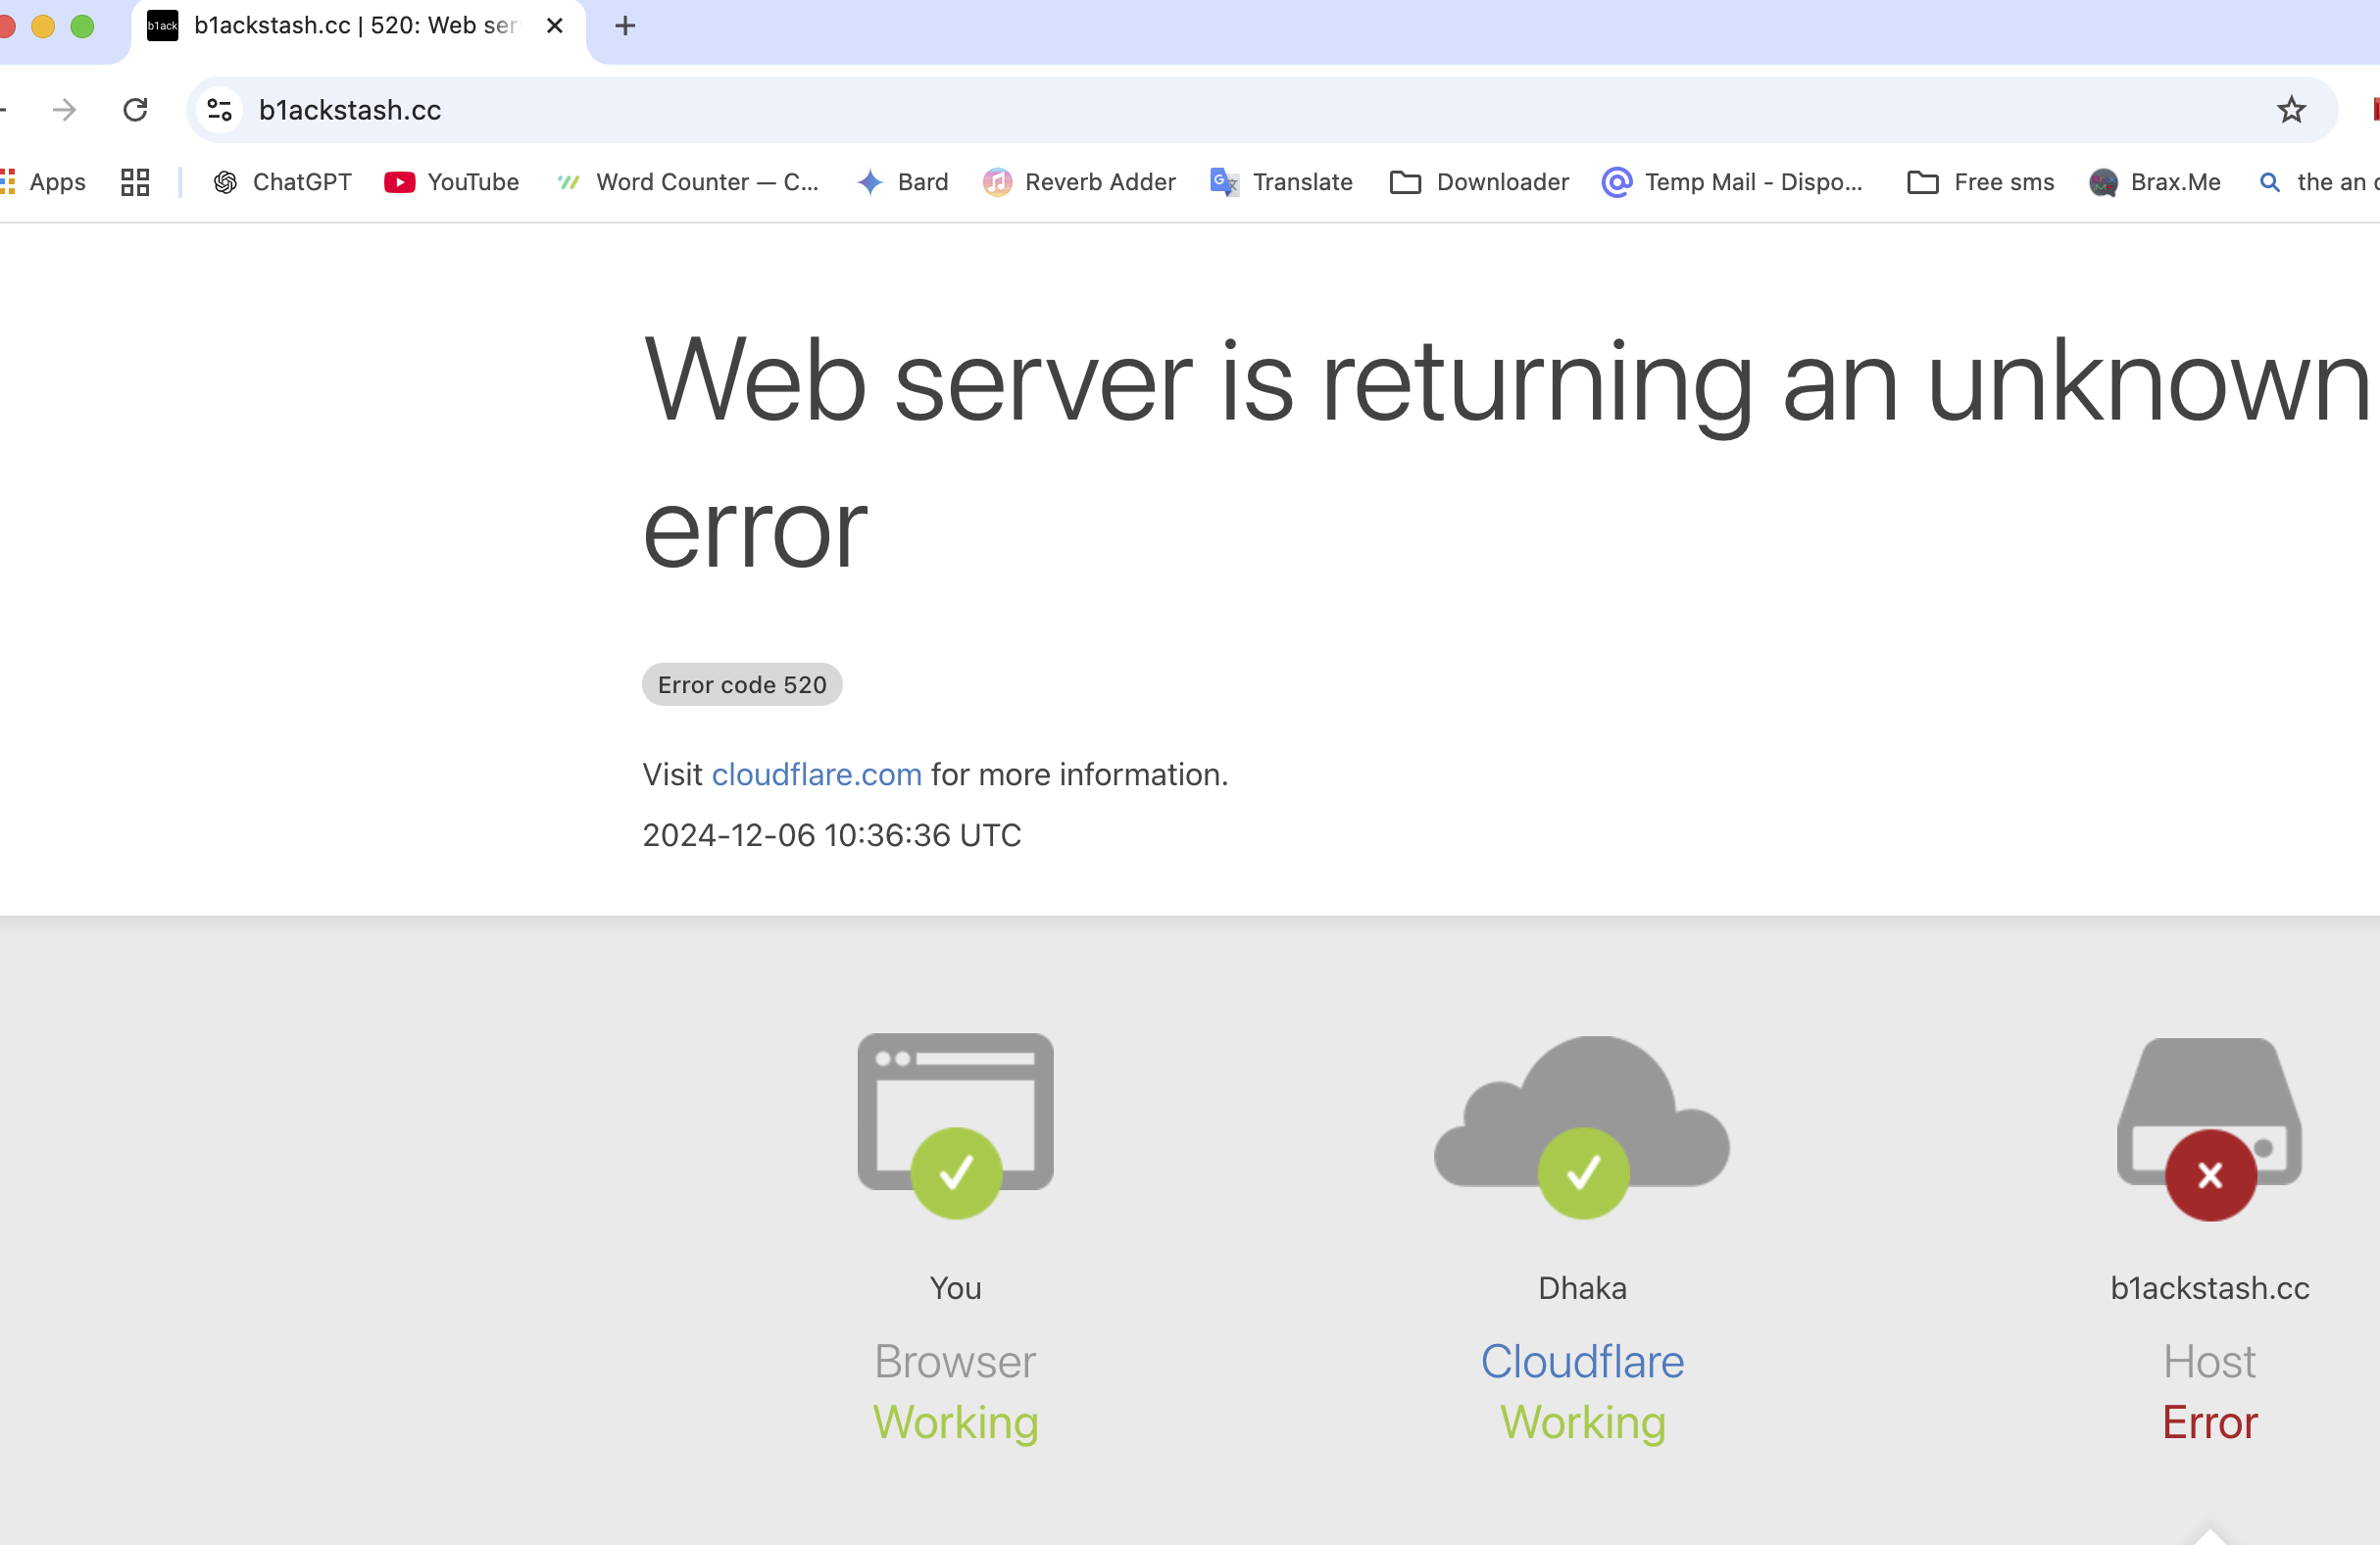Close the b1ackstash.cc tab
The height and width of the screenshot is (1545, 2380).
pyautogui.click(x=555, y=26)
